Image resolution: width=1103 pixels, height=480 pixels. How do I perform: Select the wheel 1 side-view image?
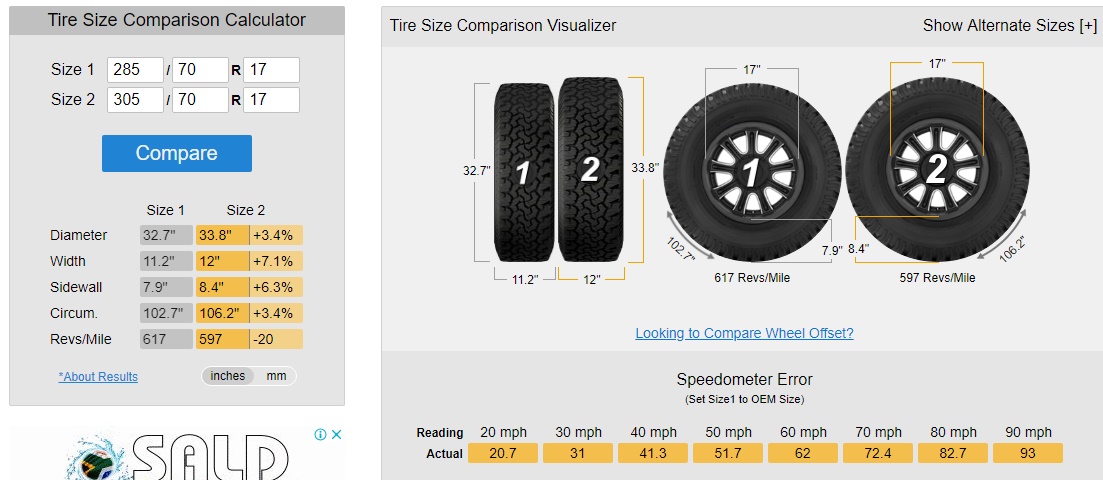tap(752, 172)
